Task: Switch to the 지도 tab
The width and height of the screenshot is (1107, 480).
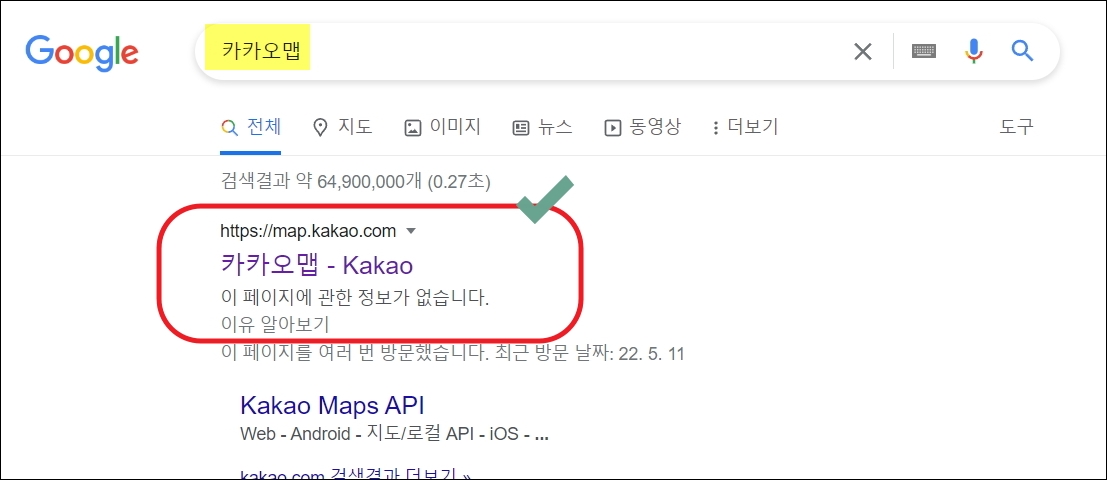Action: click(342, 127)
